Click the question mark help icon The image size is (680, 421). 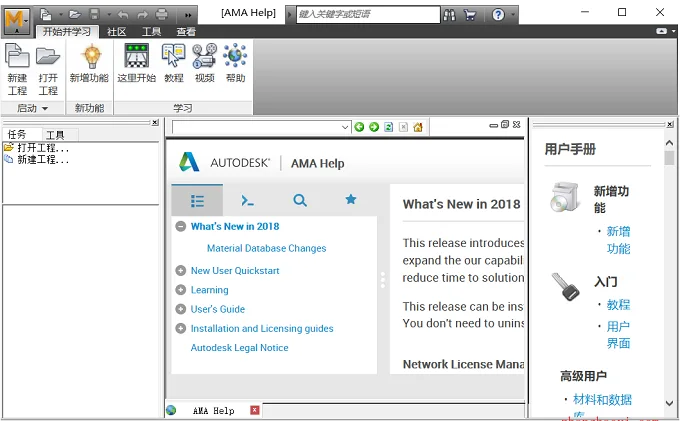(x=498, y=15)
